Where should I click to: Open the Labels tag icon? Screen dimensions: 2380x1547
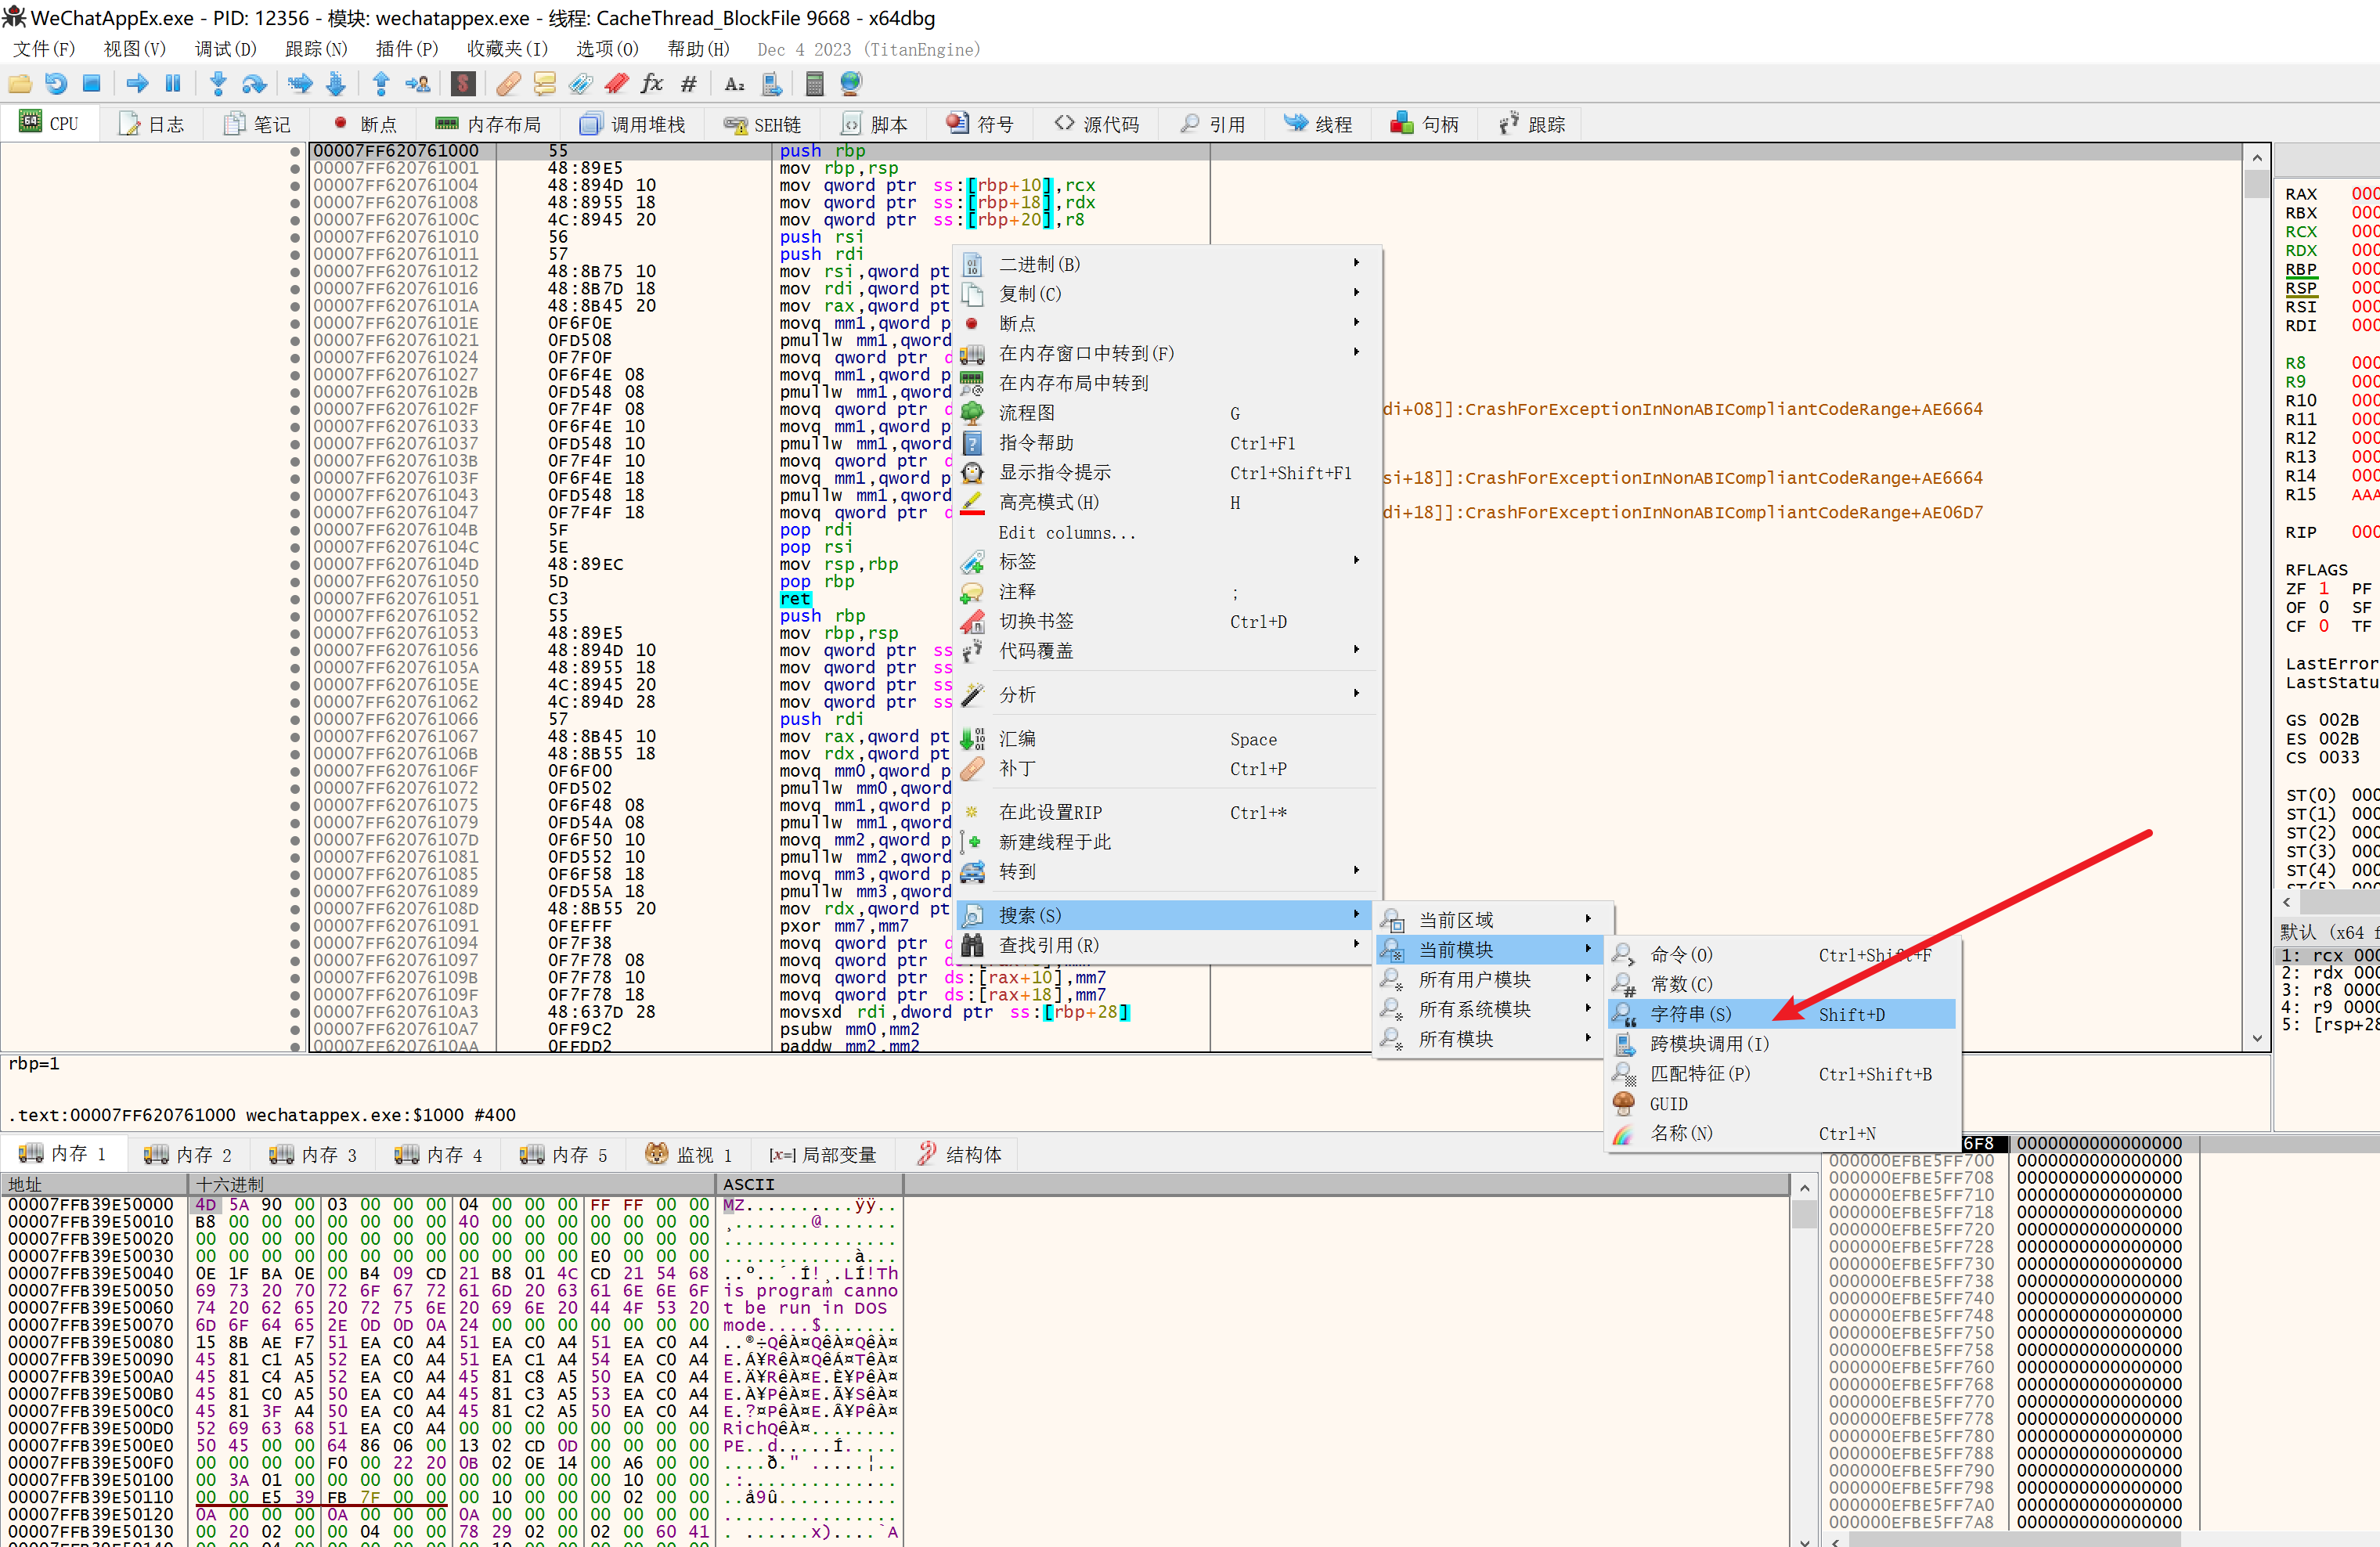(580, 84)
